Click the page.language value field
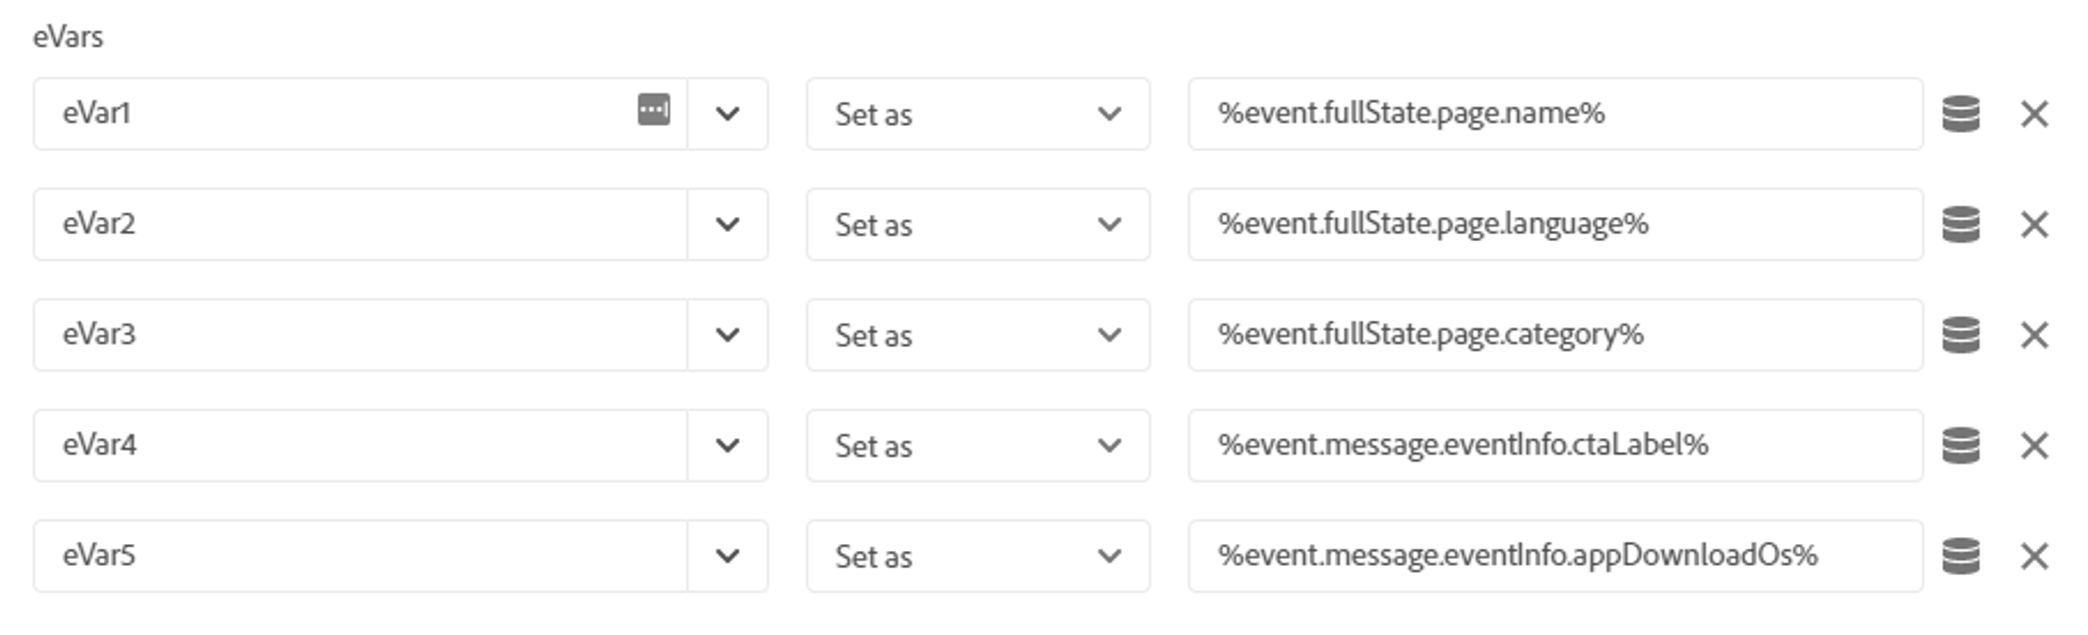 coord(1554,224)
